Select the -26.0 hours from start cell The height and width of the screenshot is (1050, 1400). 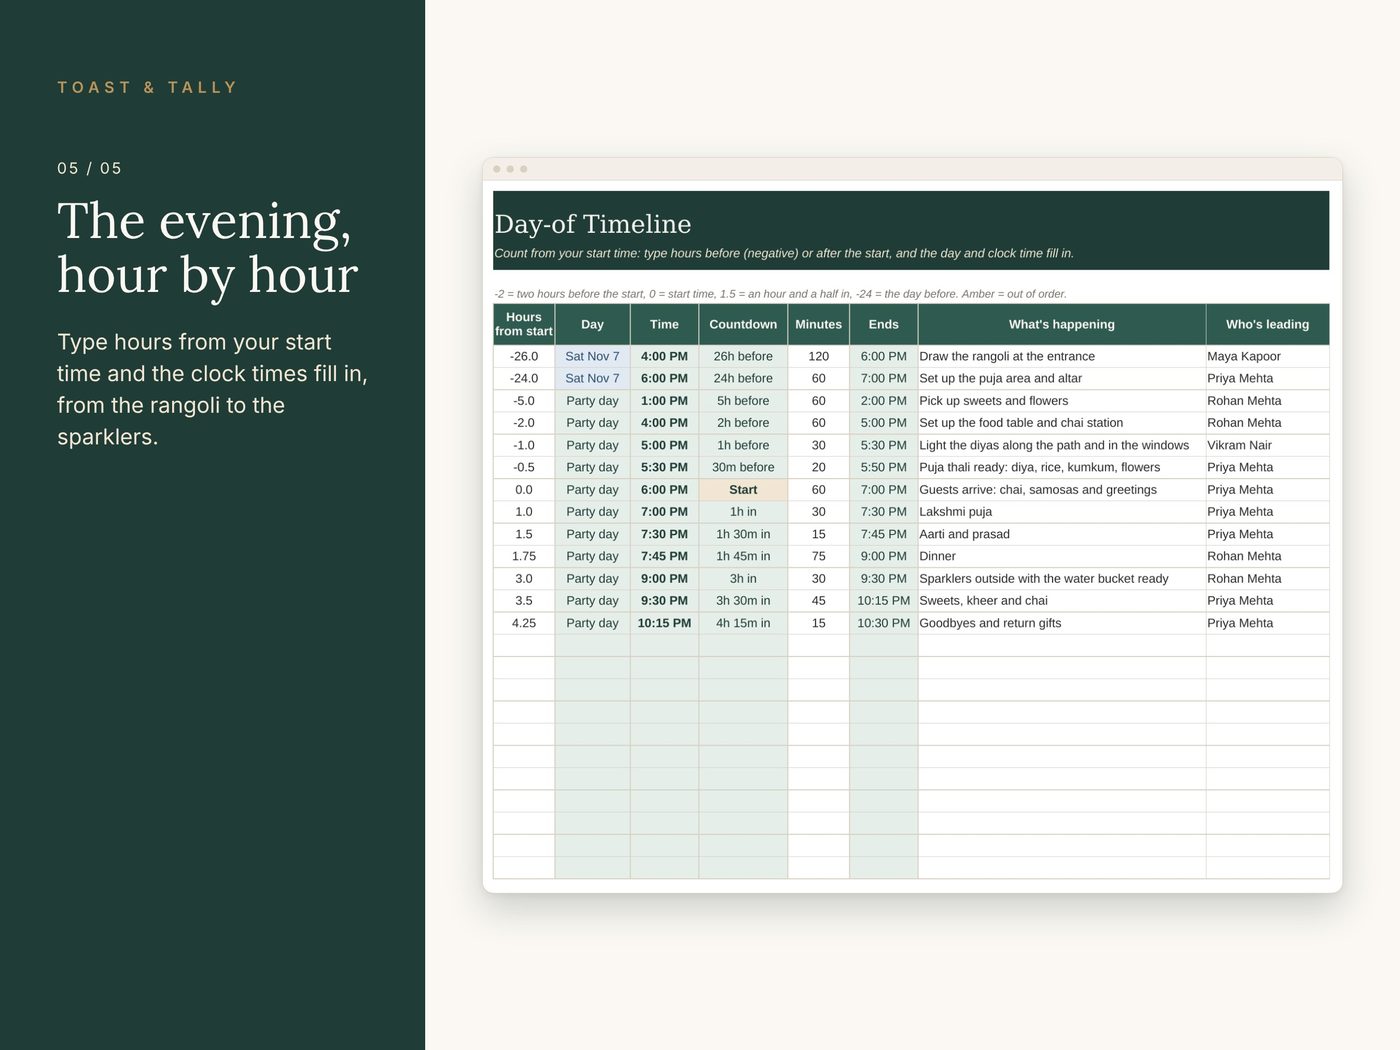[524, 356]
